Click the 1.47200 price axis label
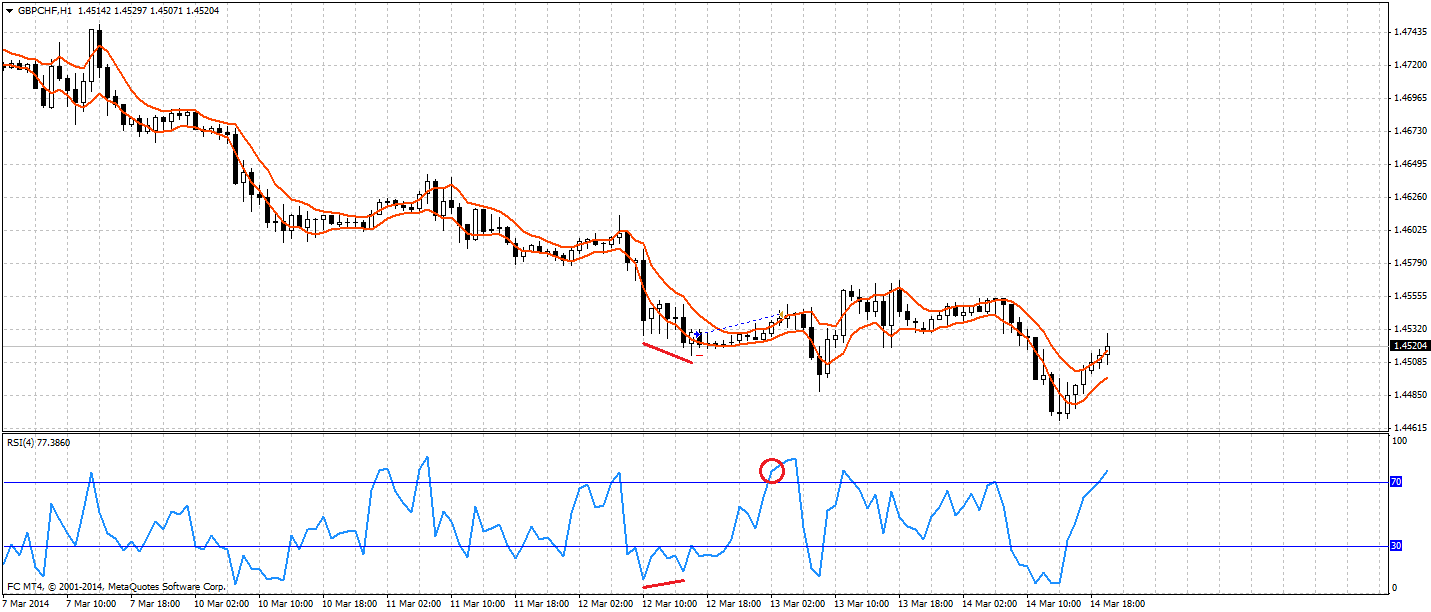The width and height of the screenshot is (1431, 612). coord(1409,65)
